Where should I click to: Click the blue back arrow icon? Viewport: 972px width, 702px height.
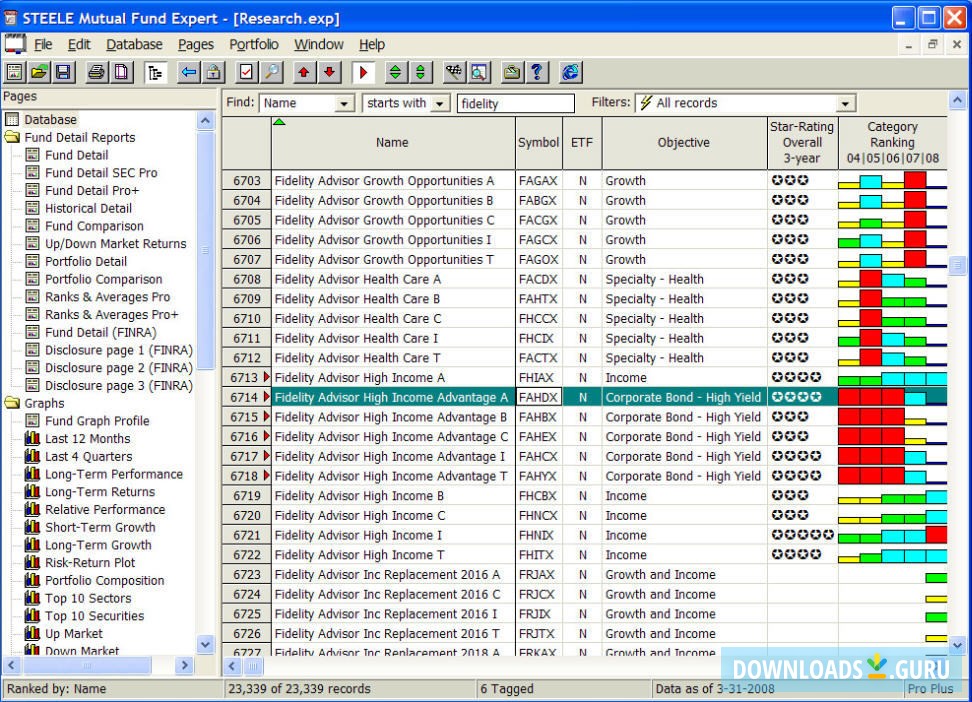(x=188, y=72)
